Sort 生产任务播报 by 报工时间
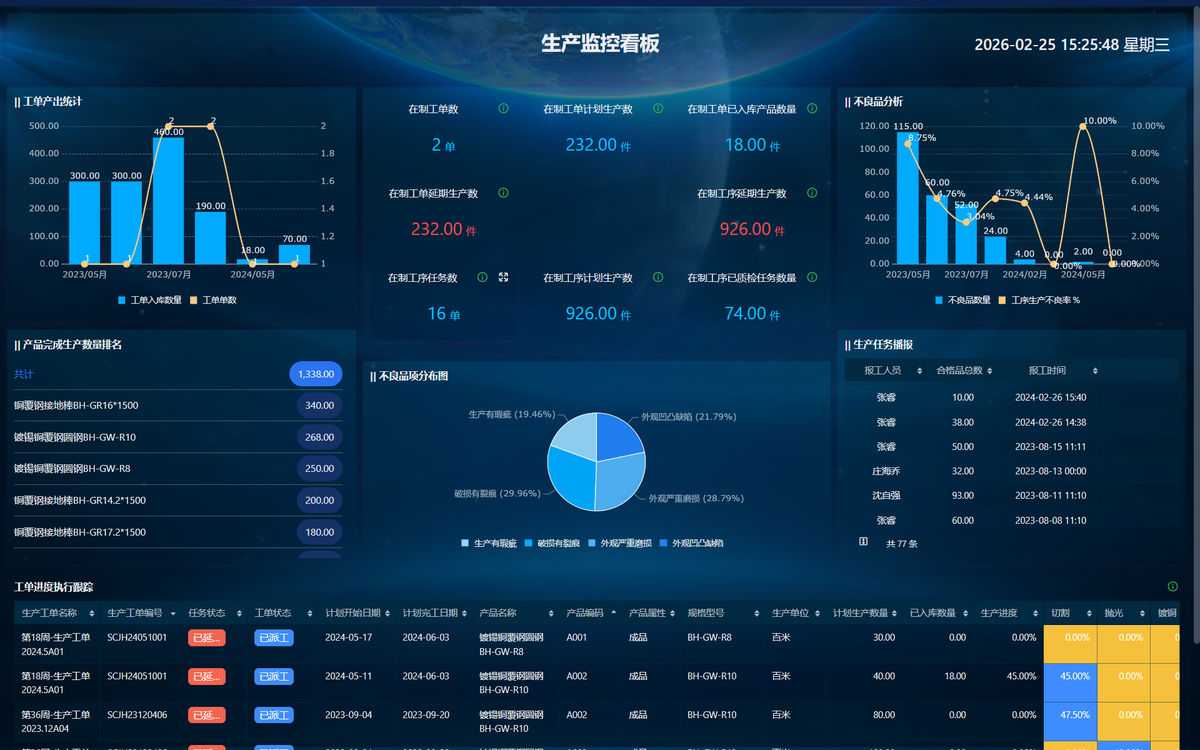1200x750 pixels. pos(1095,371)
